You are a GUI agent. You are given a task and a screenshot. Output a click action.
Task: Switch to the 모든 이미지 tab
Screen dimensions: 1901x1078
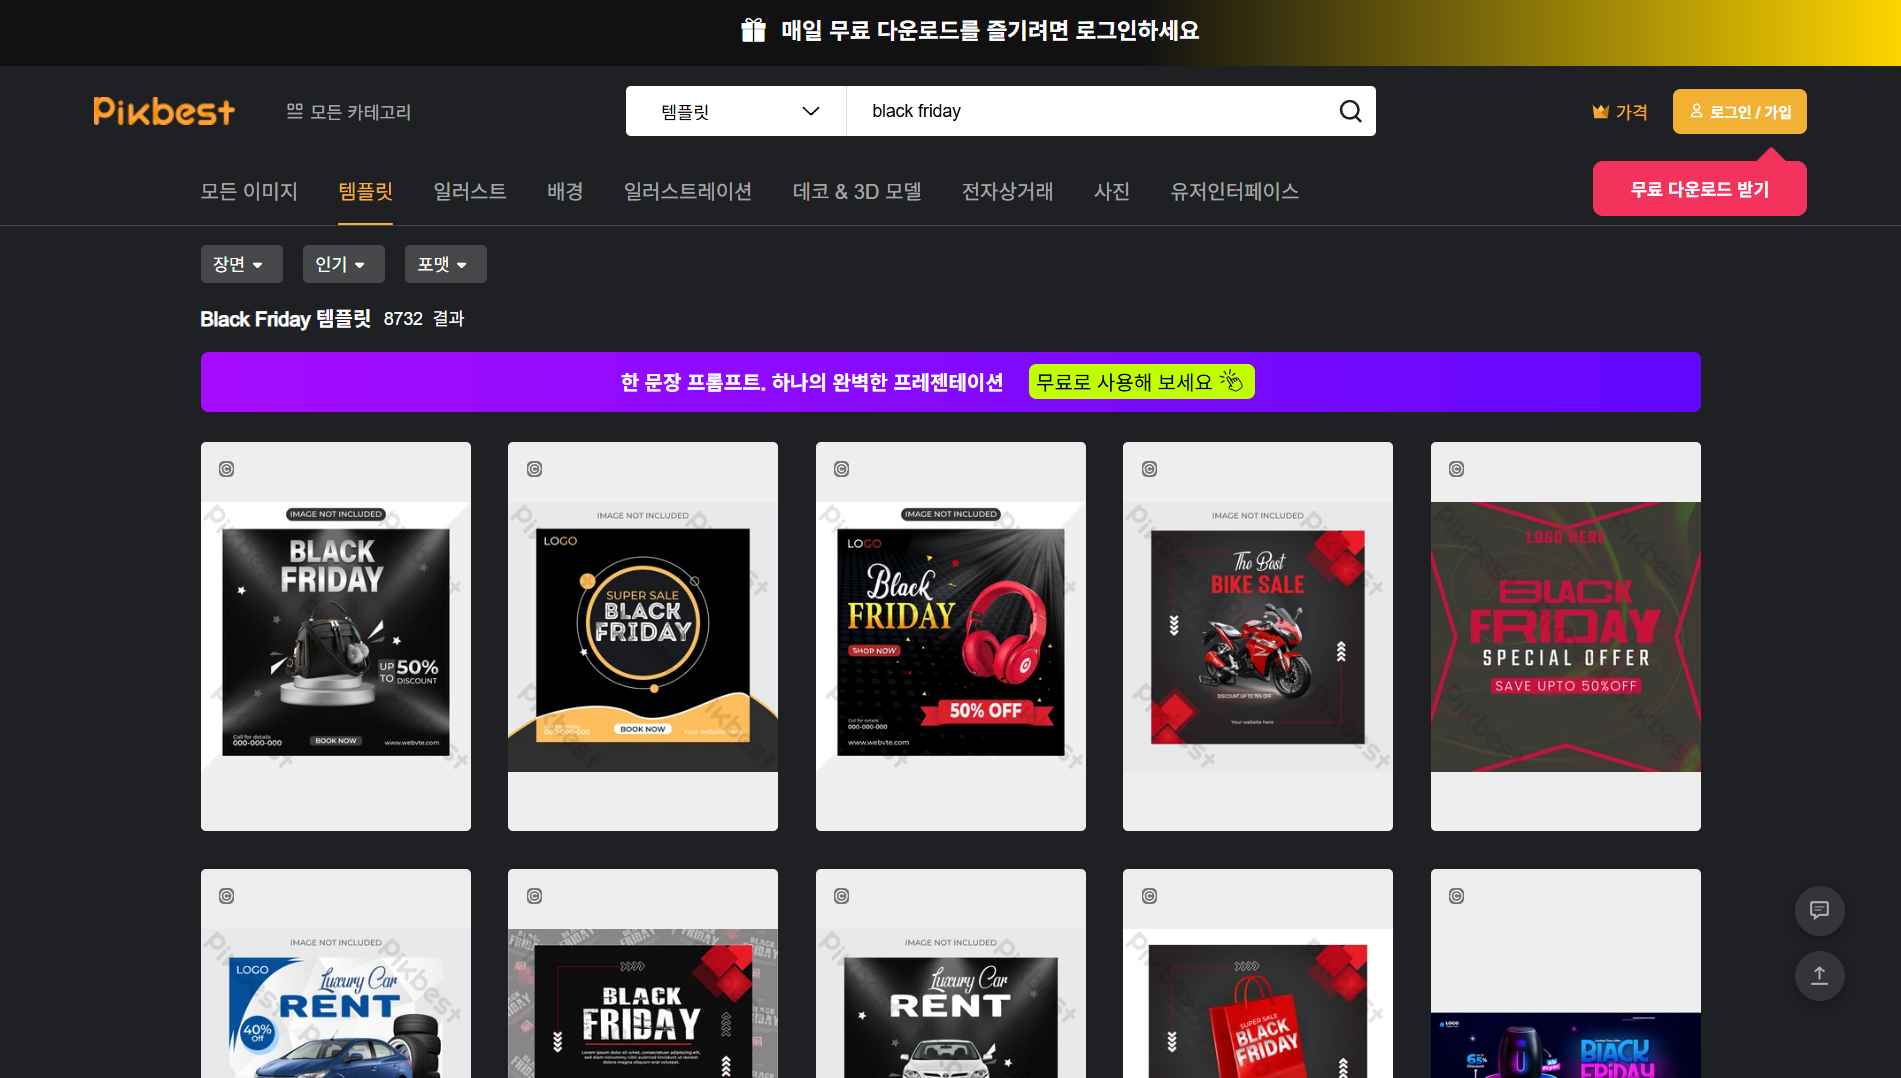pos(249,192)
